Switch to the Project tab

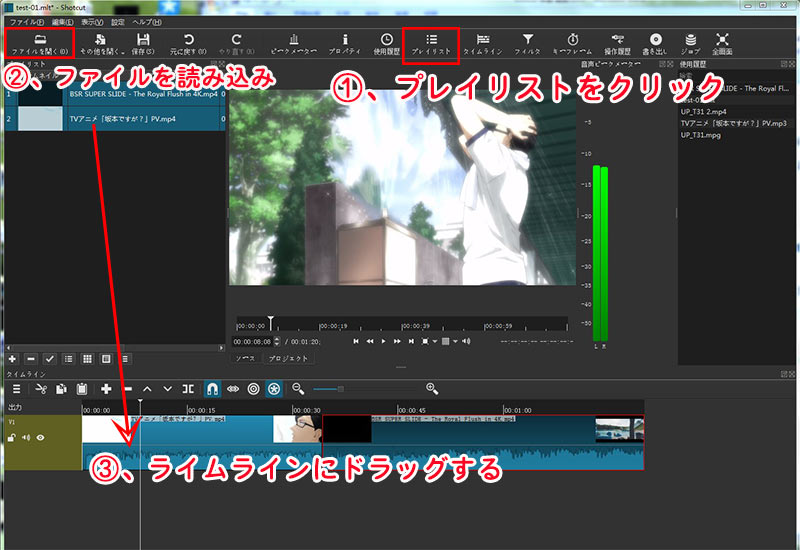pyautogui.click(x=288, y=358)
